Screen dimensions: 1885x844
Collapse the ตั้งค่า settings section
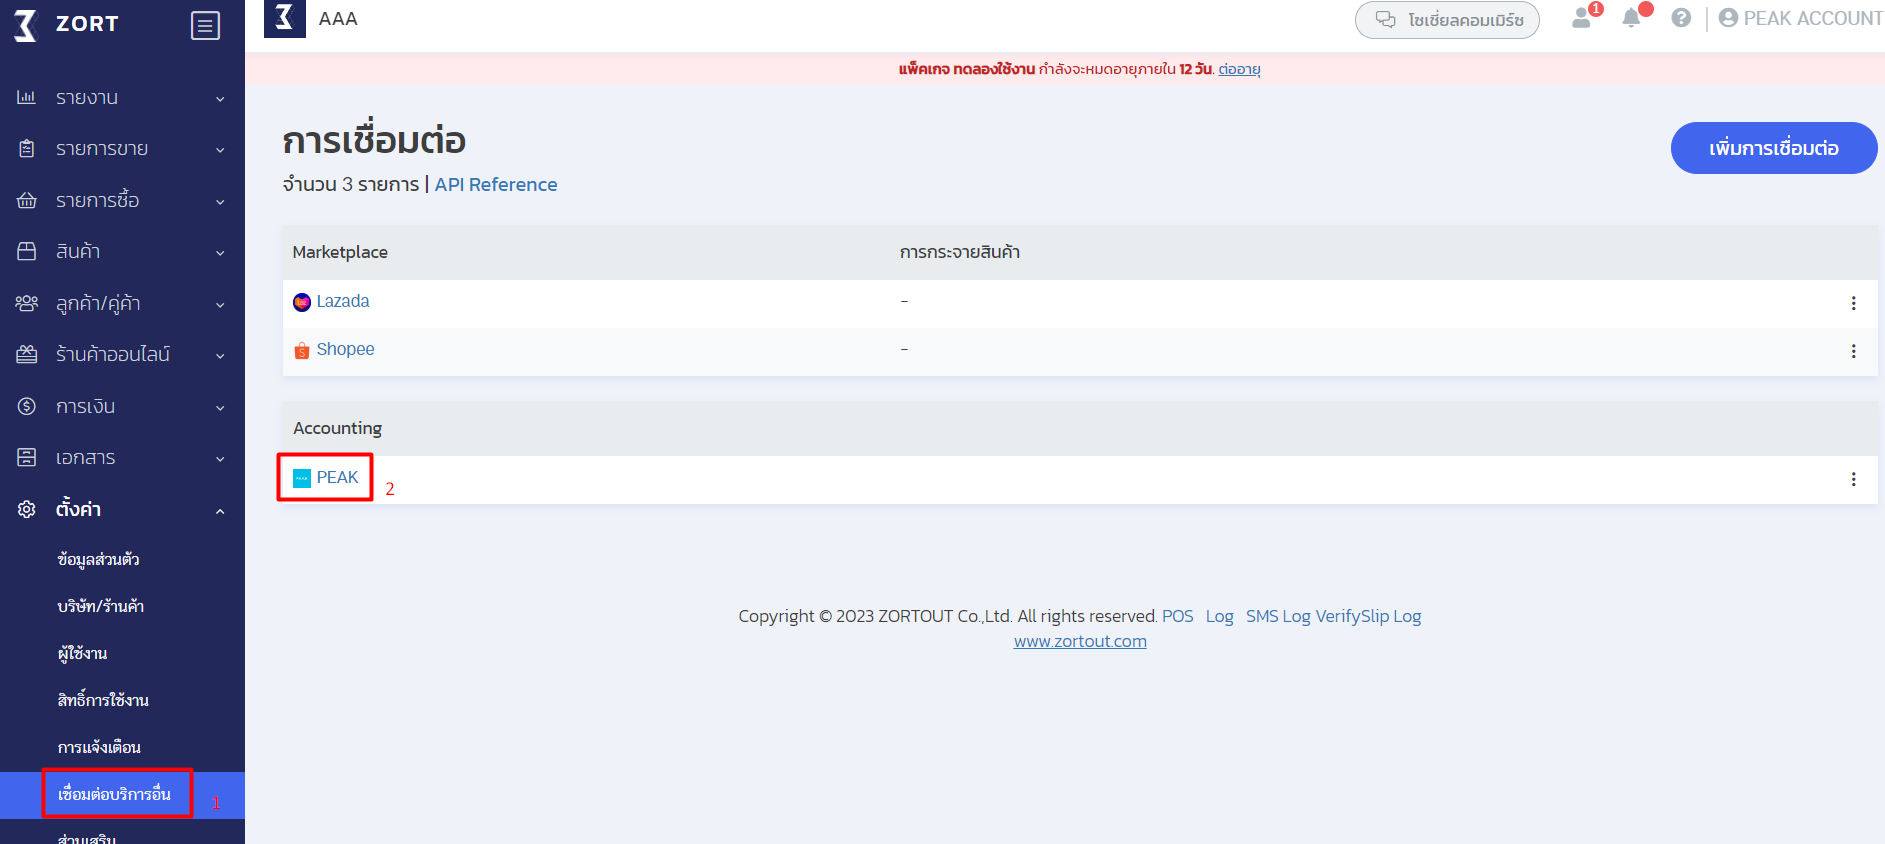(122, 510)
